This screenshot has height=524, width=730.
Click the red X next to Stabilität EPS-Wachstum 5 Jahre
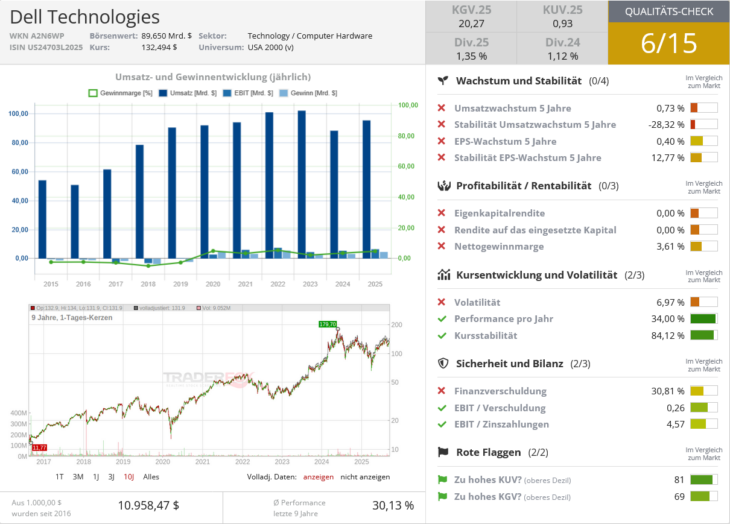(x=441, y=157)
